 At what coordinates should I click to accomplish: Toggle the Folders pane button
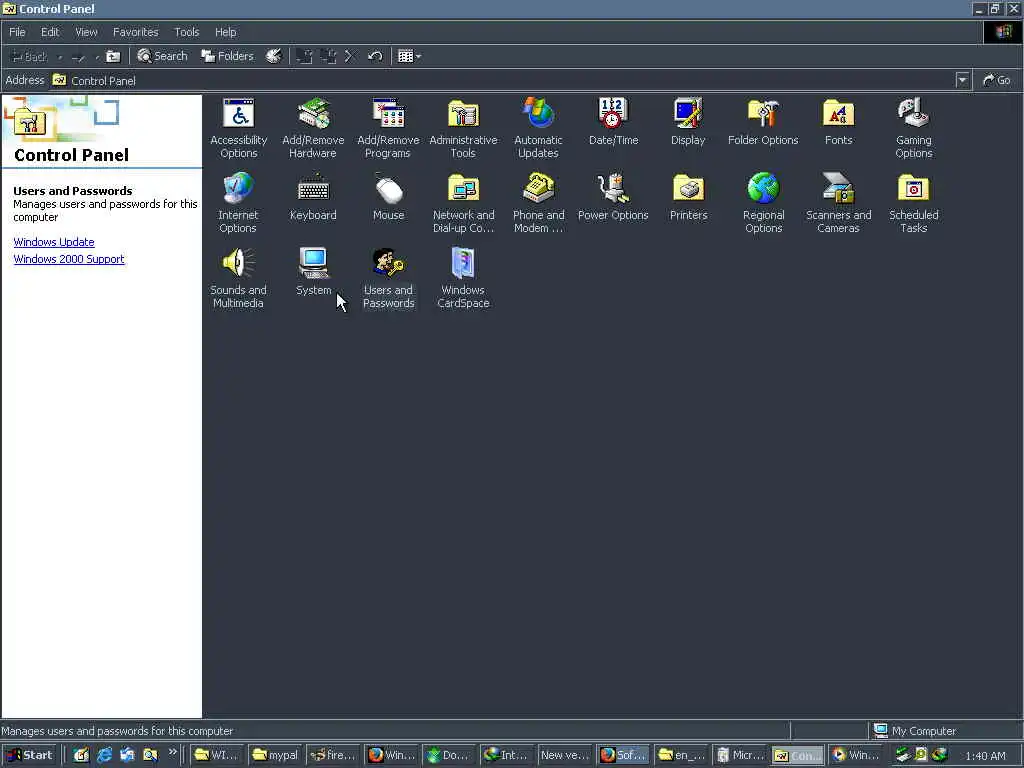click(227, 56)
